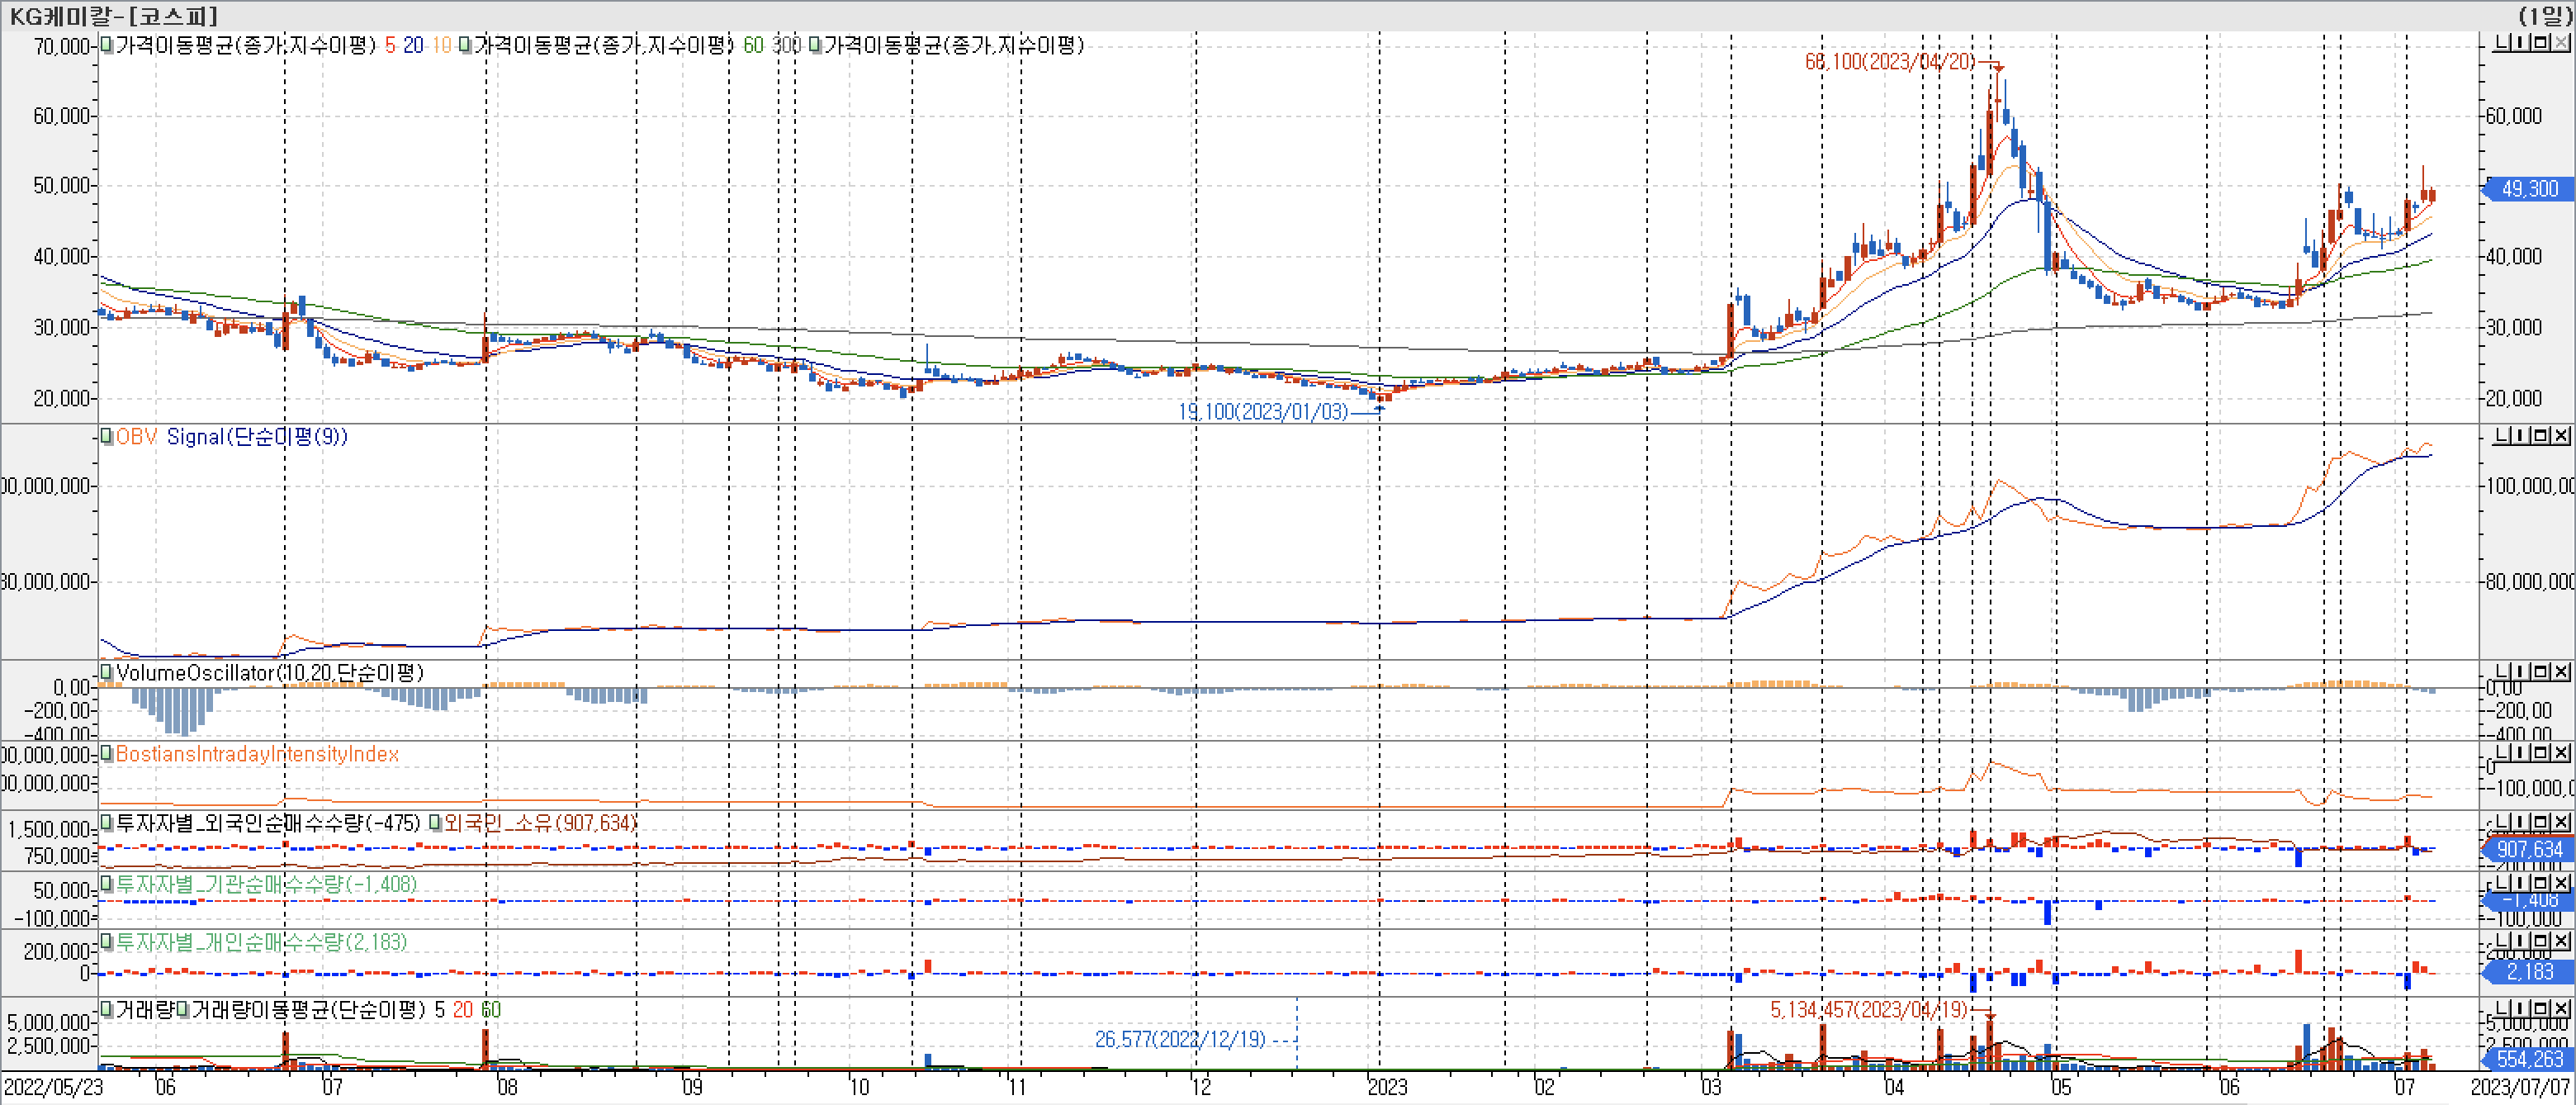Image resolution: width=2576 pixels, height=1105 pixels.
Task: Click L-shaped icon in 개인순매수수량 panel
Action: 2503,942
